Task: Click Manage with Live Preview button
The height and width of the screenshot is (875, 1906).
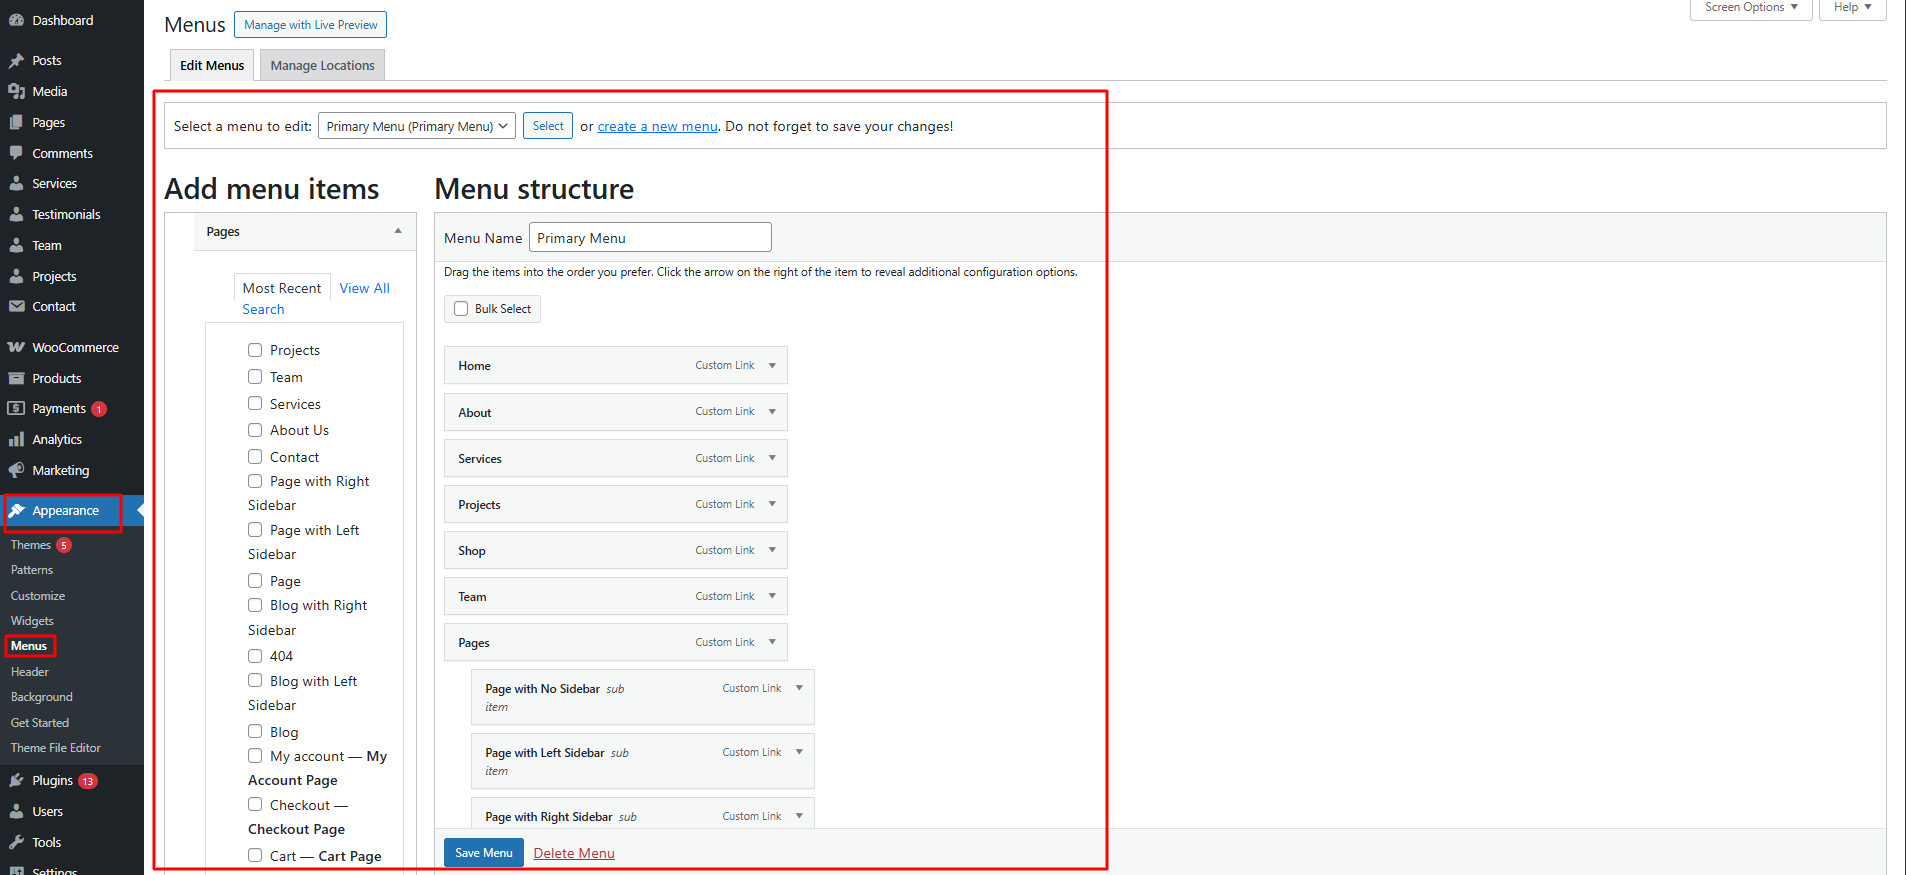Action: click(x=310, y=25)
